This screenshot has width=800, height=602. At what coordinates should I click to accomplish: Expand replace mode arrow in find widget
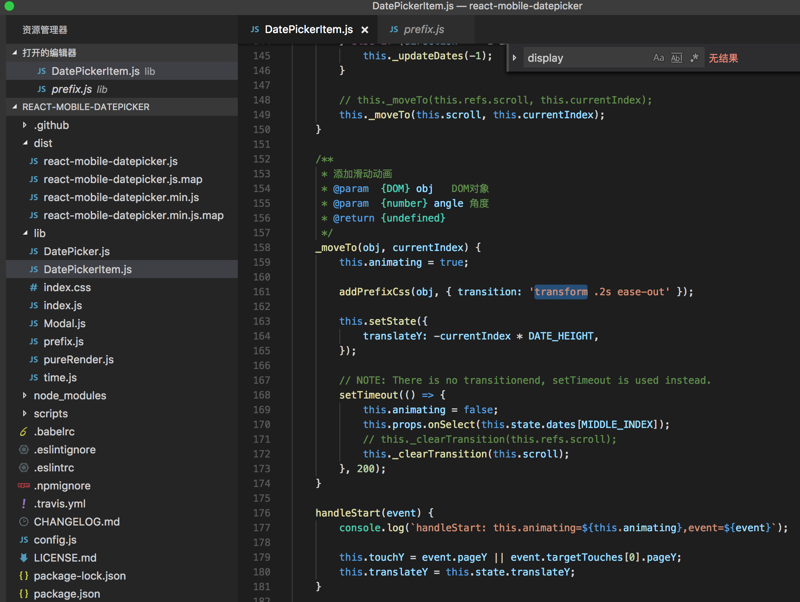515,58
